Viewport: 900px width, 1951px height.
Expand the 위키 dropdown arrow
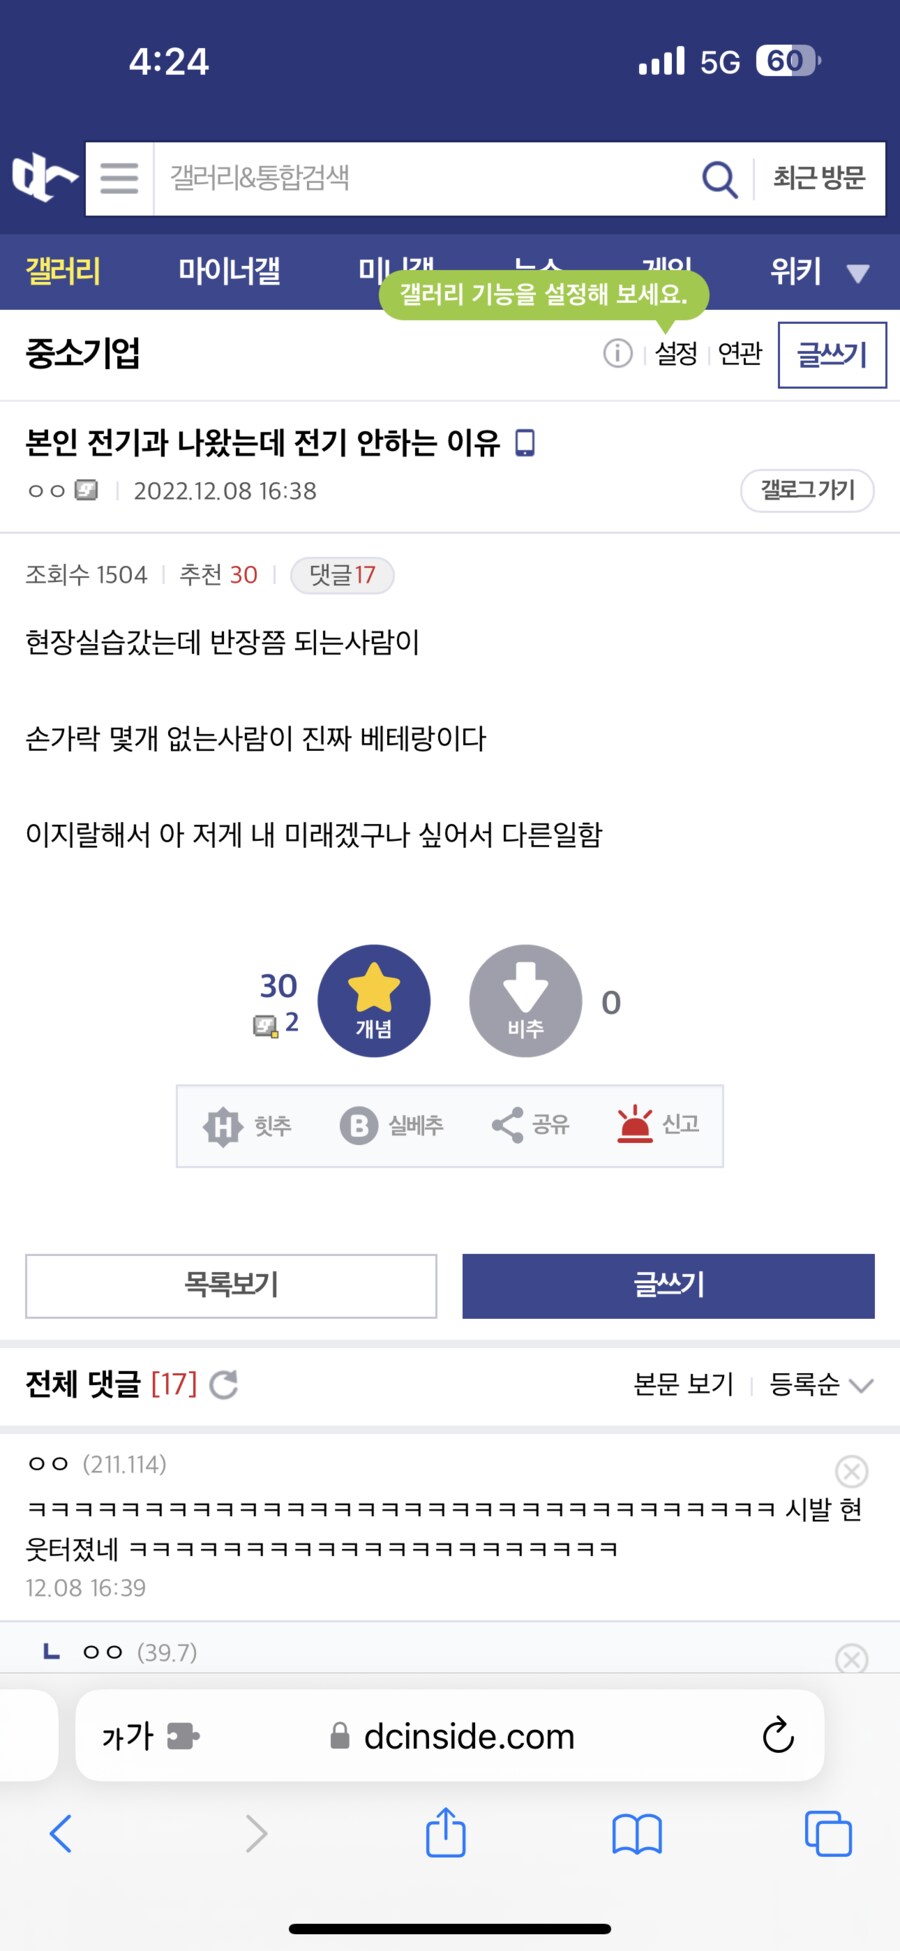click(858, 272)
